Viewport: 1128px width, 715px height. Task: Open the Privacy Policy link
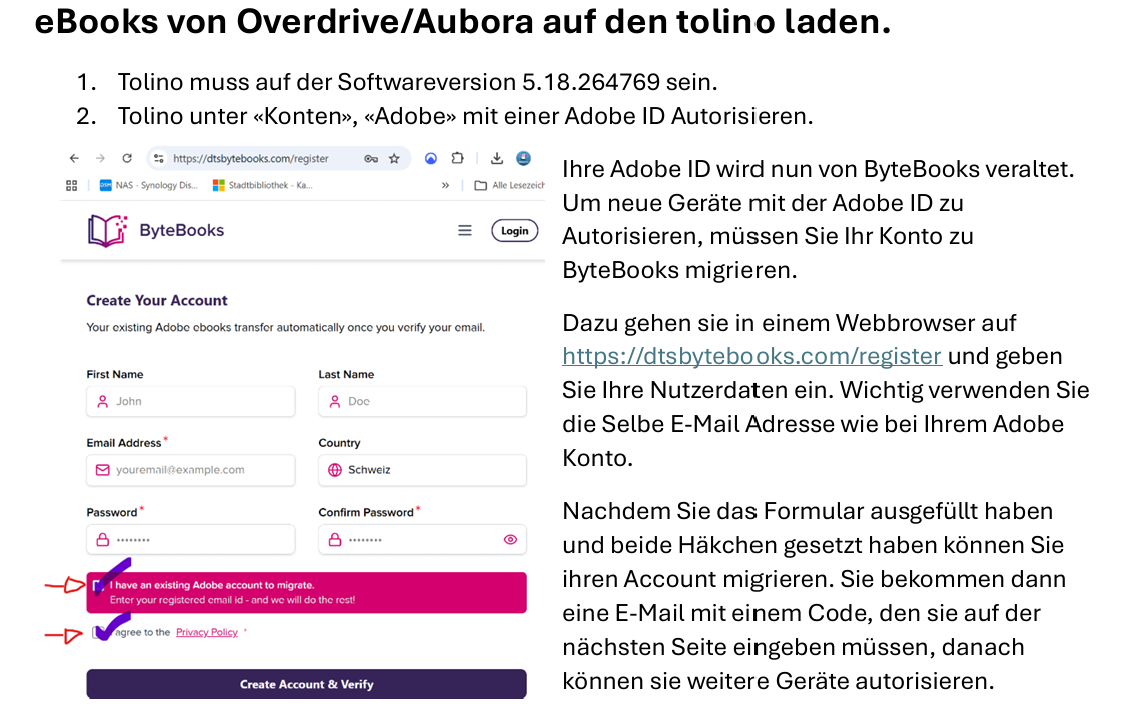pos(206,632)
